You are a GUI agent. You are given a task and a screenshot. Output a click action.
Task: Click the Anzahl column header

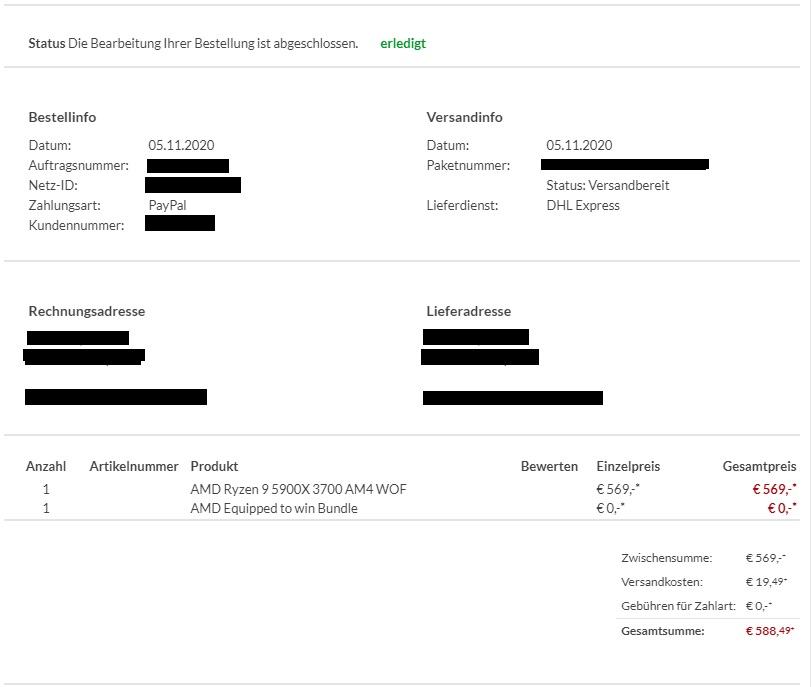tap(46, 466)
